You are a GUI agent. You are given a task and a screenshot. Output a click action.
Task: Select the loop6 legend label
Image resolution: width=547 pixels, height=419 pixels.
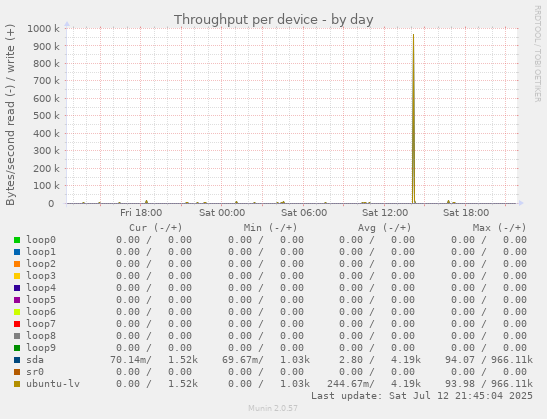[41, 312]
